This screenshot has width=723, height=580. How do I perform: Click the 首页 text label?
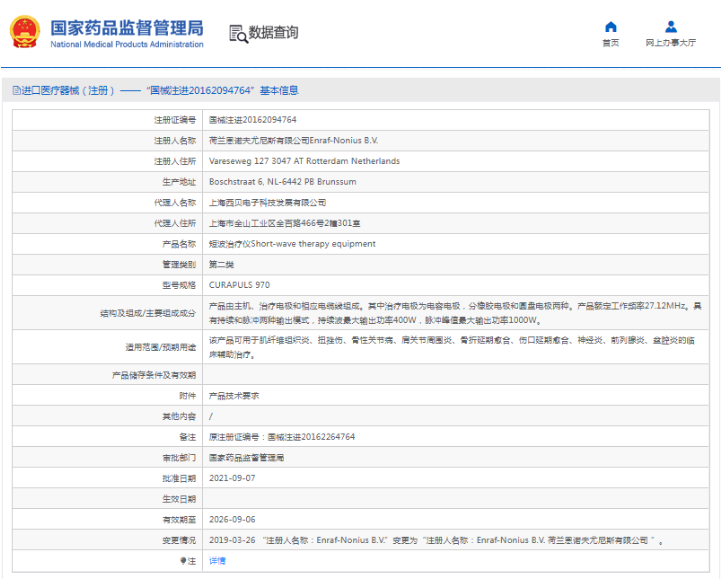coord(610,43)
